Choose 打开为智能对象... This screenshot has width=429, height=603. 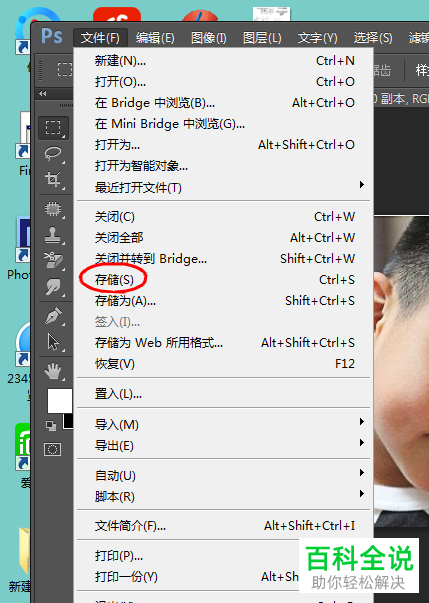[x=224, y=166]
